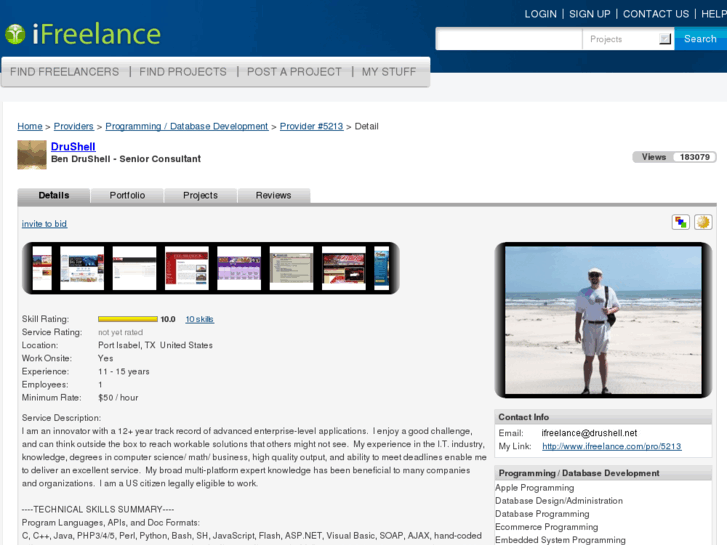Open the purple website portfolio thumbnail
Image resolution: width=727 pixels, height=545 pixels.
click(239, 268)
